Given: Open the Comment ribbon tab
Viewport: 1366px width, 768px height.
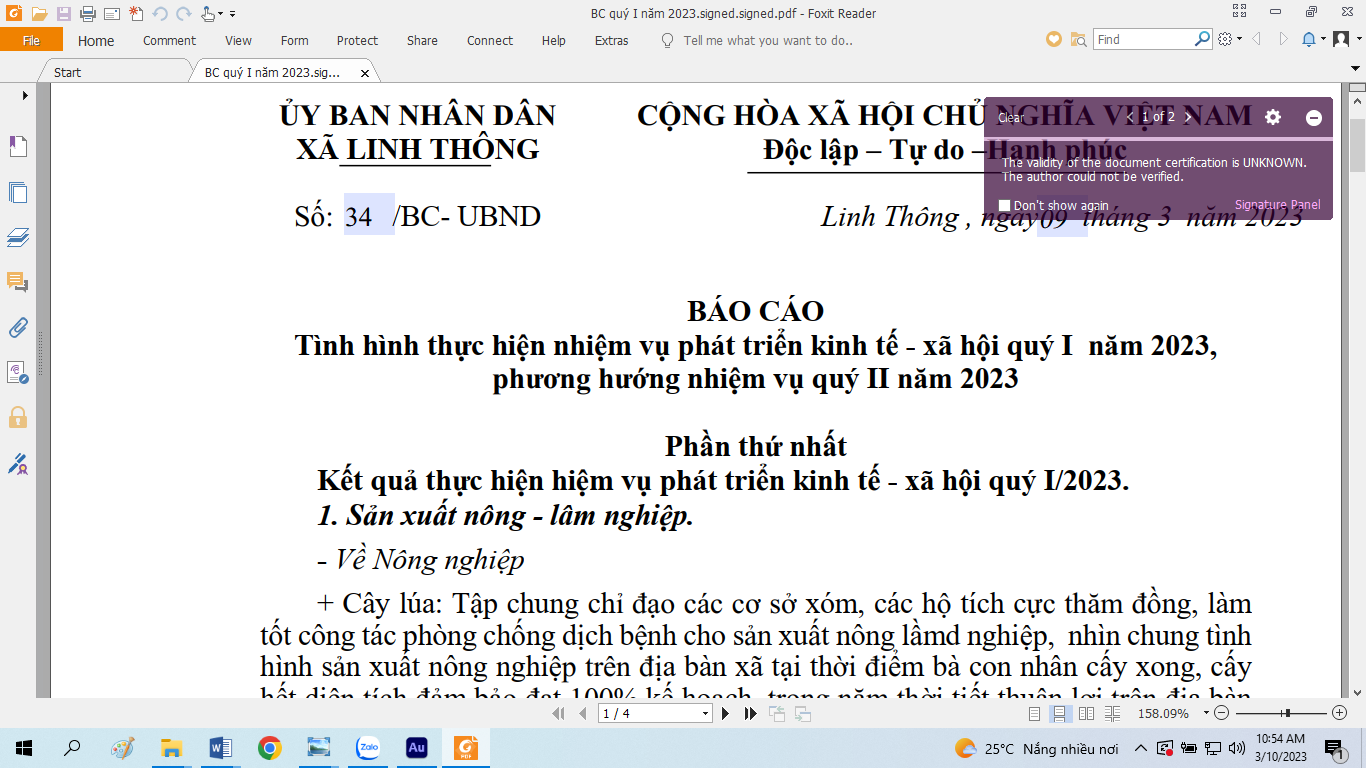Looking at the screenshot, I should (x=169, y=40).
